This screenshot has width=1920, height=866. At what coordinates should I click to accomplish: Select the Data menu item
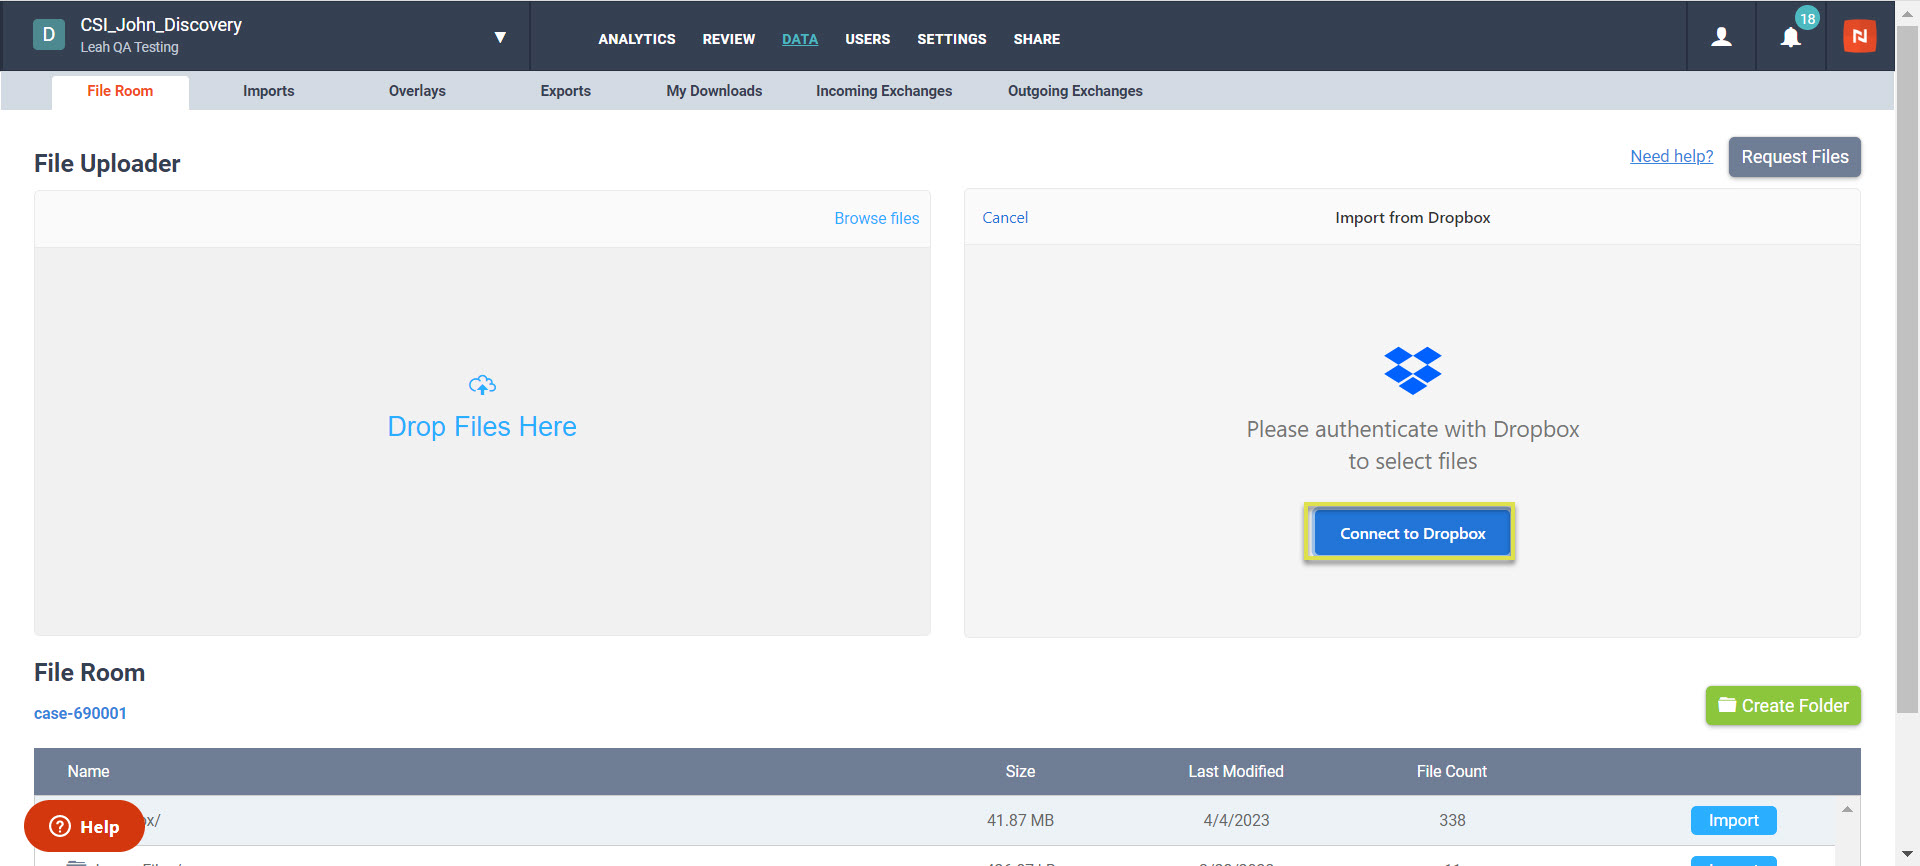[800, 39]
